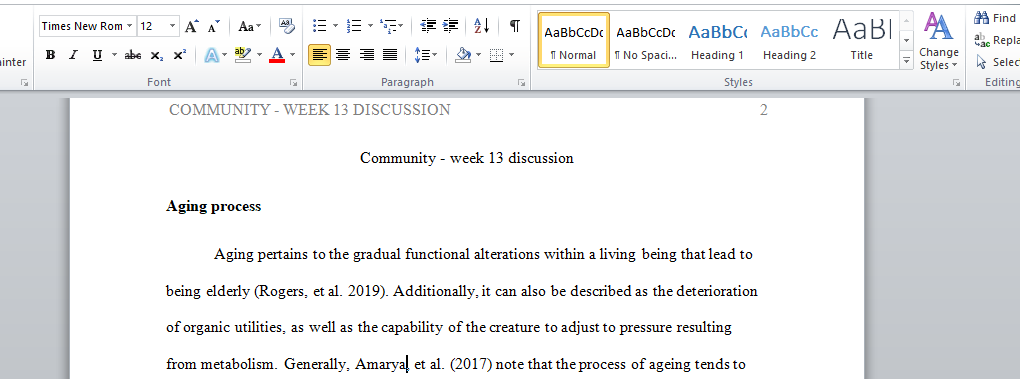The width and height of the screenshot is (1020, 379).
Task: Apply the Title style
Action: pyautogui.click(x=862, y=40)
